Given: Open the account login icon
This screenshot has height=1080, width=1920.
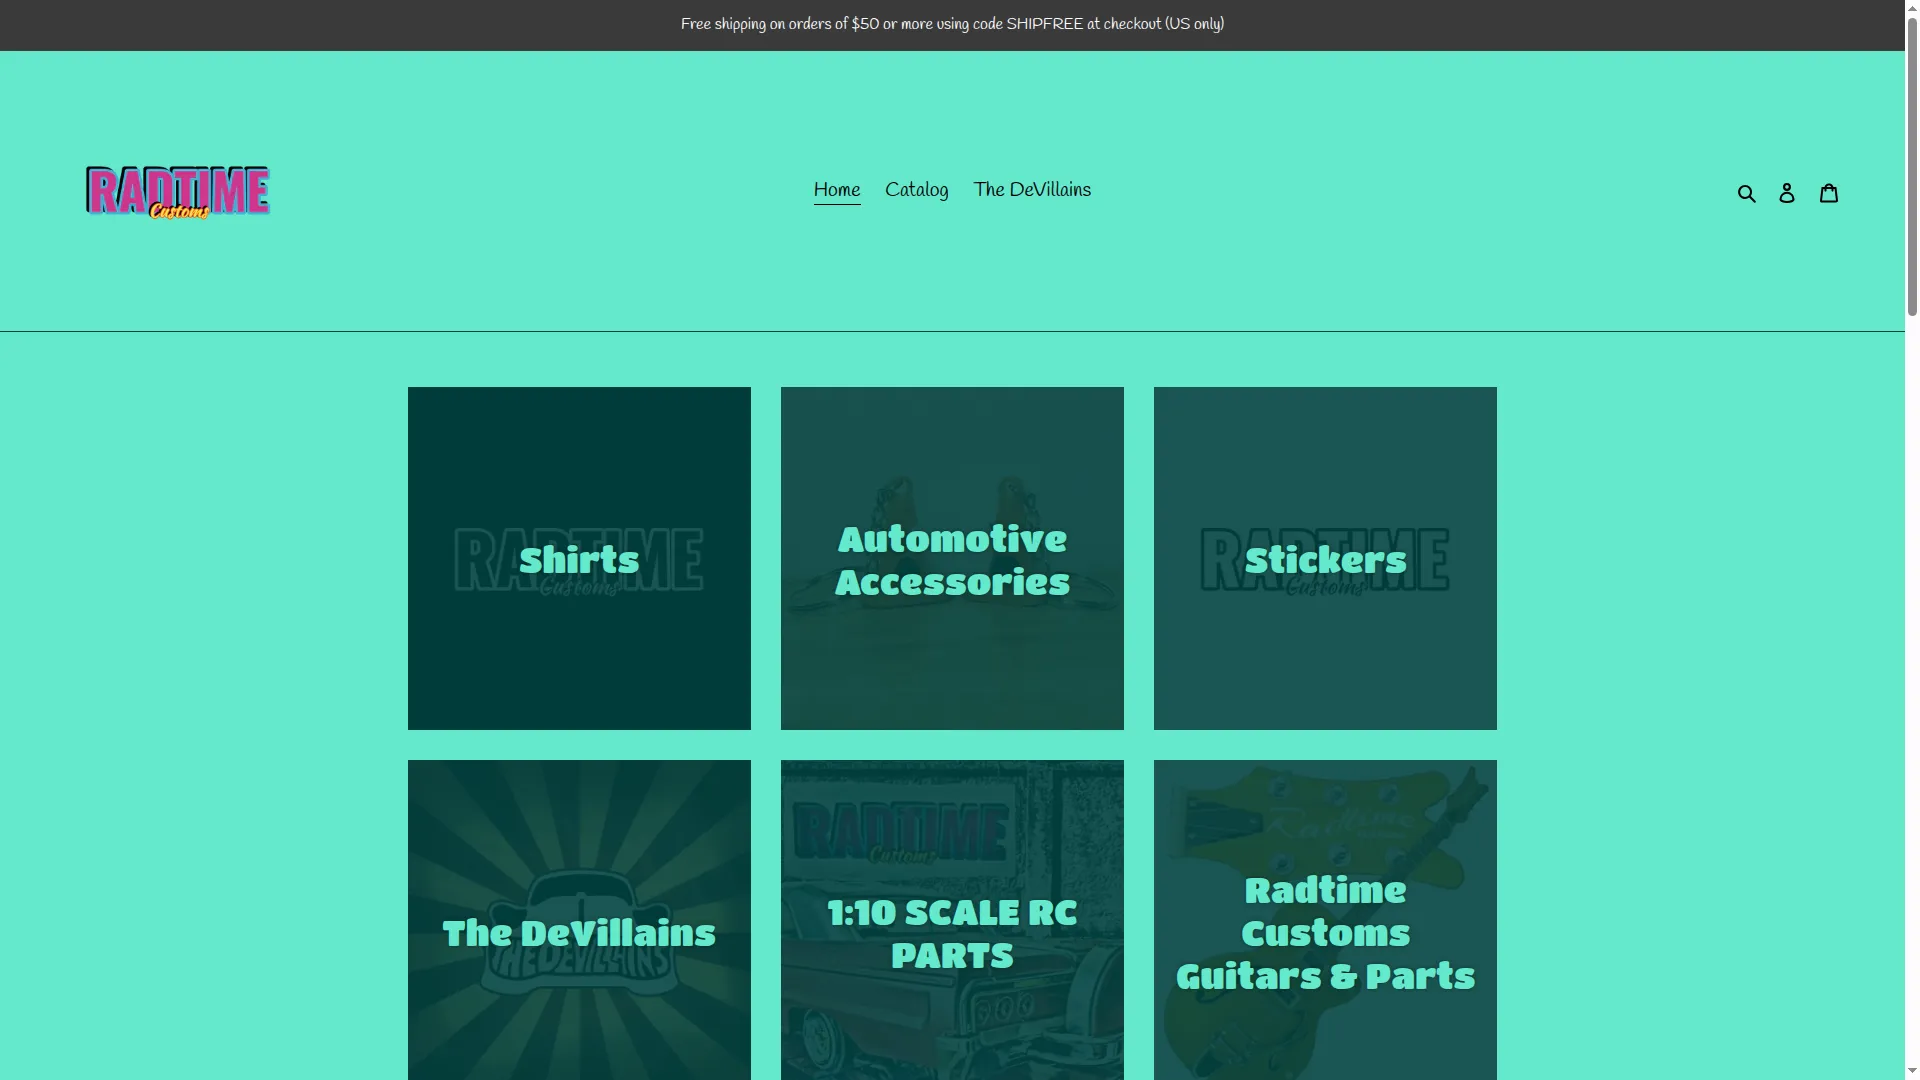Looking at the screenshot, I should click(1787, 193).
